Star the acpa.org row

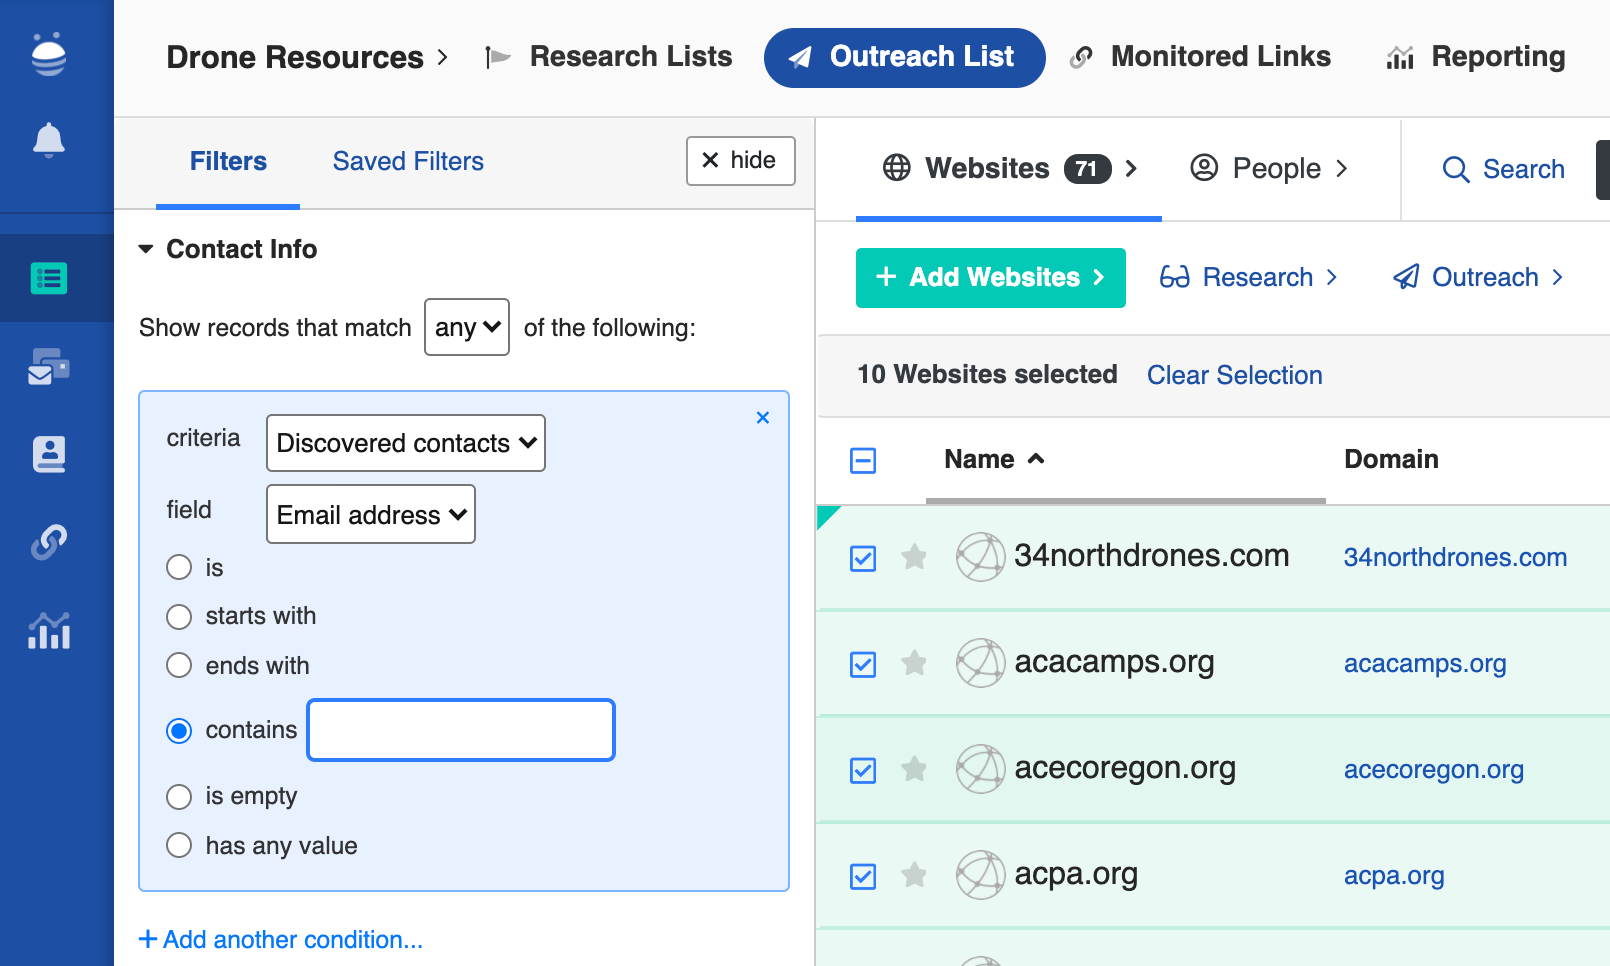[914, 875]
